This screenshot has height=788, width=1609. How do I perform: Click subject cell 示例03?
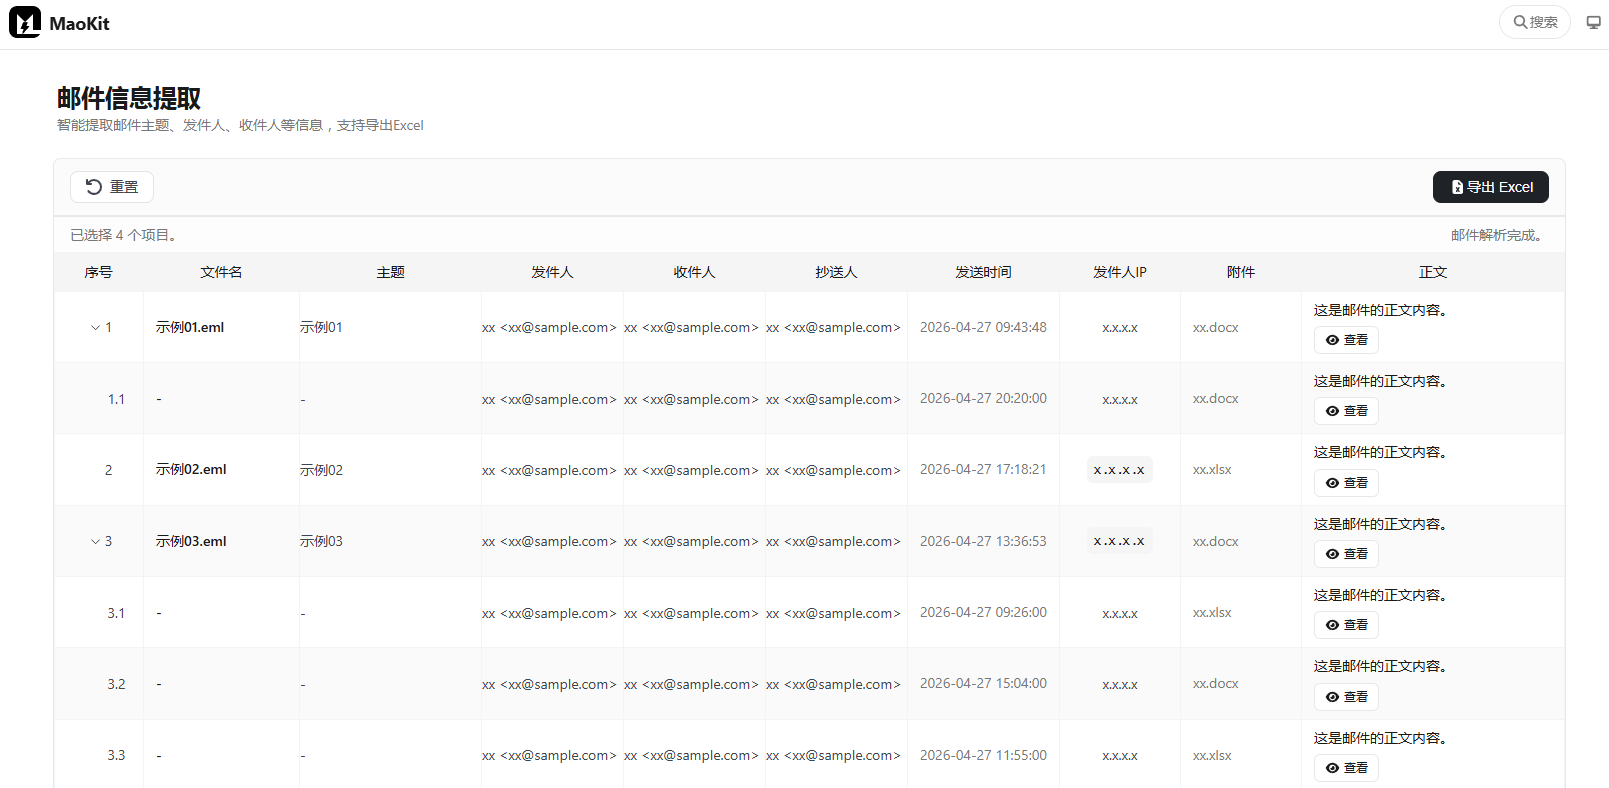[x=321, y=541]
